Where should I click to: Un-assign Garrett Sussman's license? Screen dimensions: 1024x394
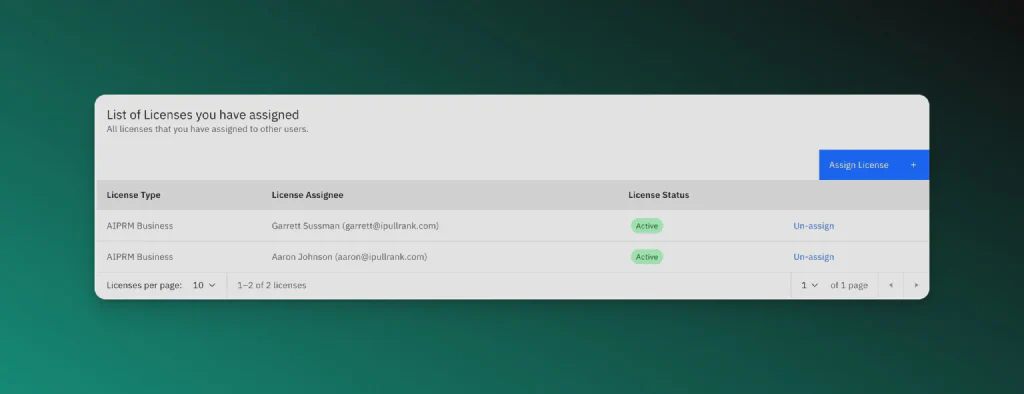click(813, 226)
